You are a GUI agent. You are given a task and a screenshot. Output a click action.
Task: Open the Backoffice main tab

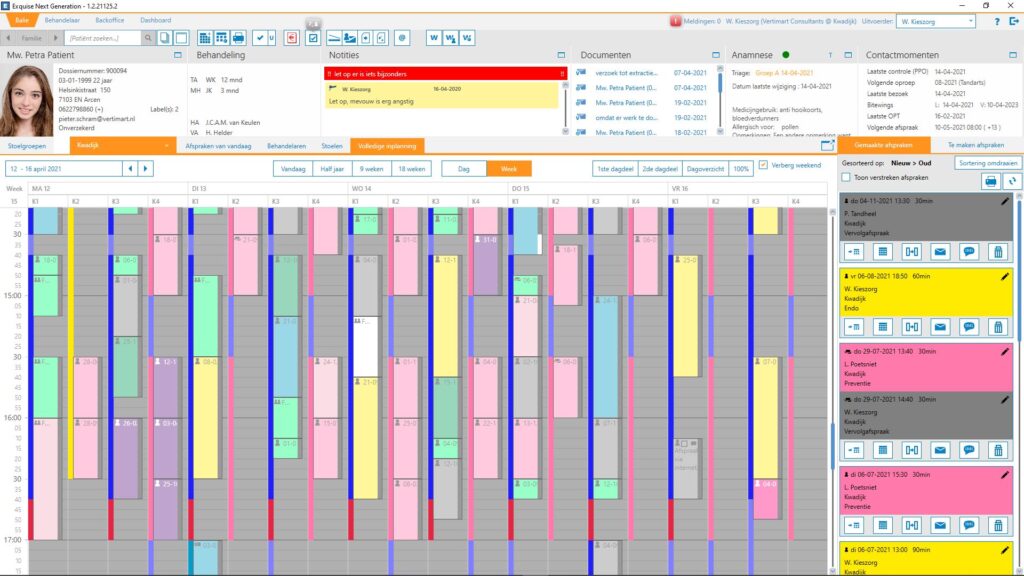110,20
